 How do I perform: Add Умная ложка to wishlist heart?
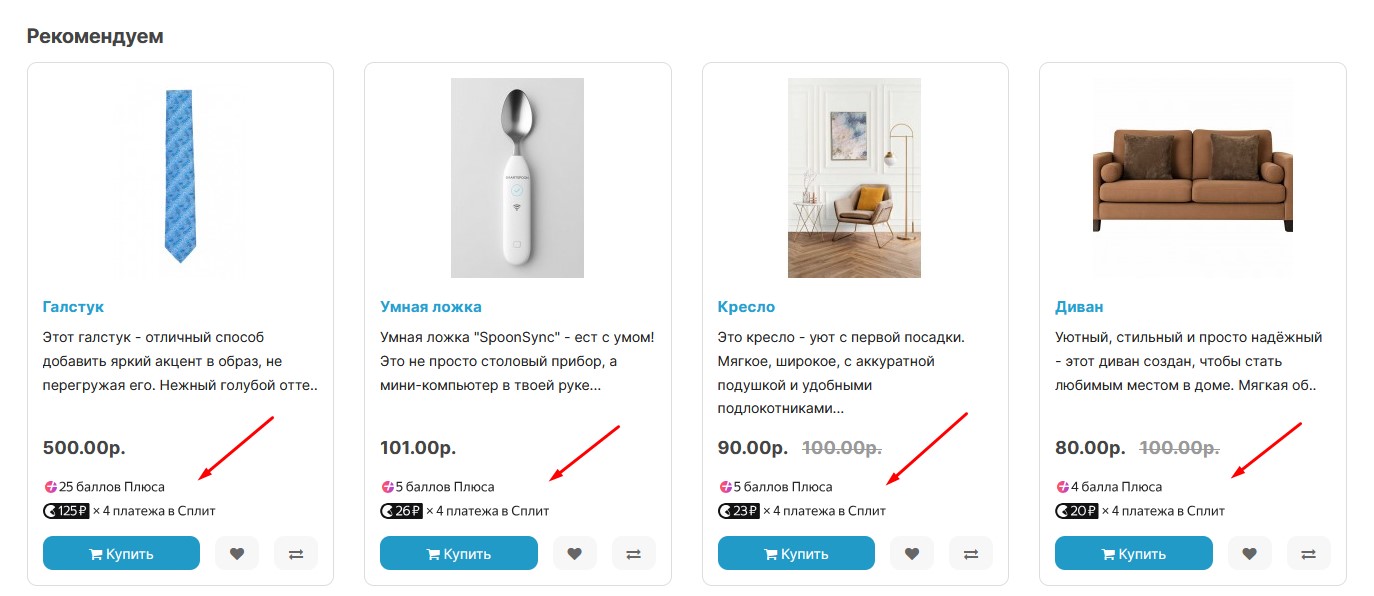[x=574, y=553]
